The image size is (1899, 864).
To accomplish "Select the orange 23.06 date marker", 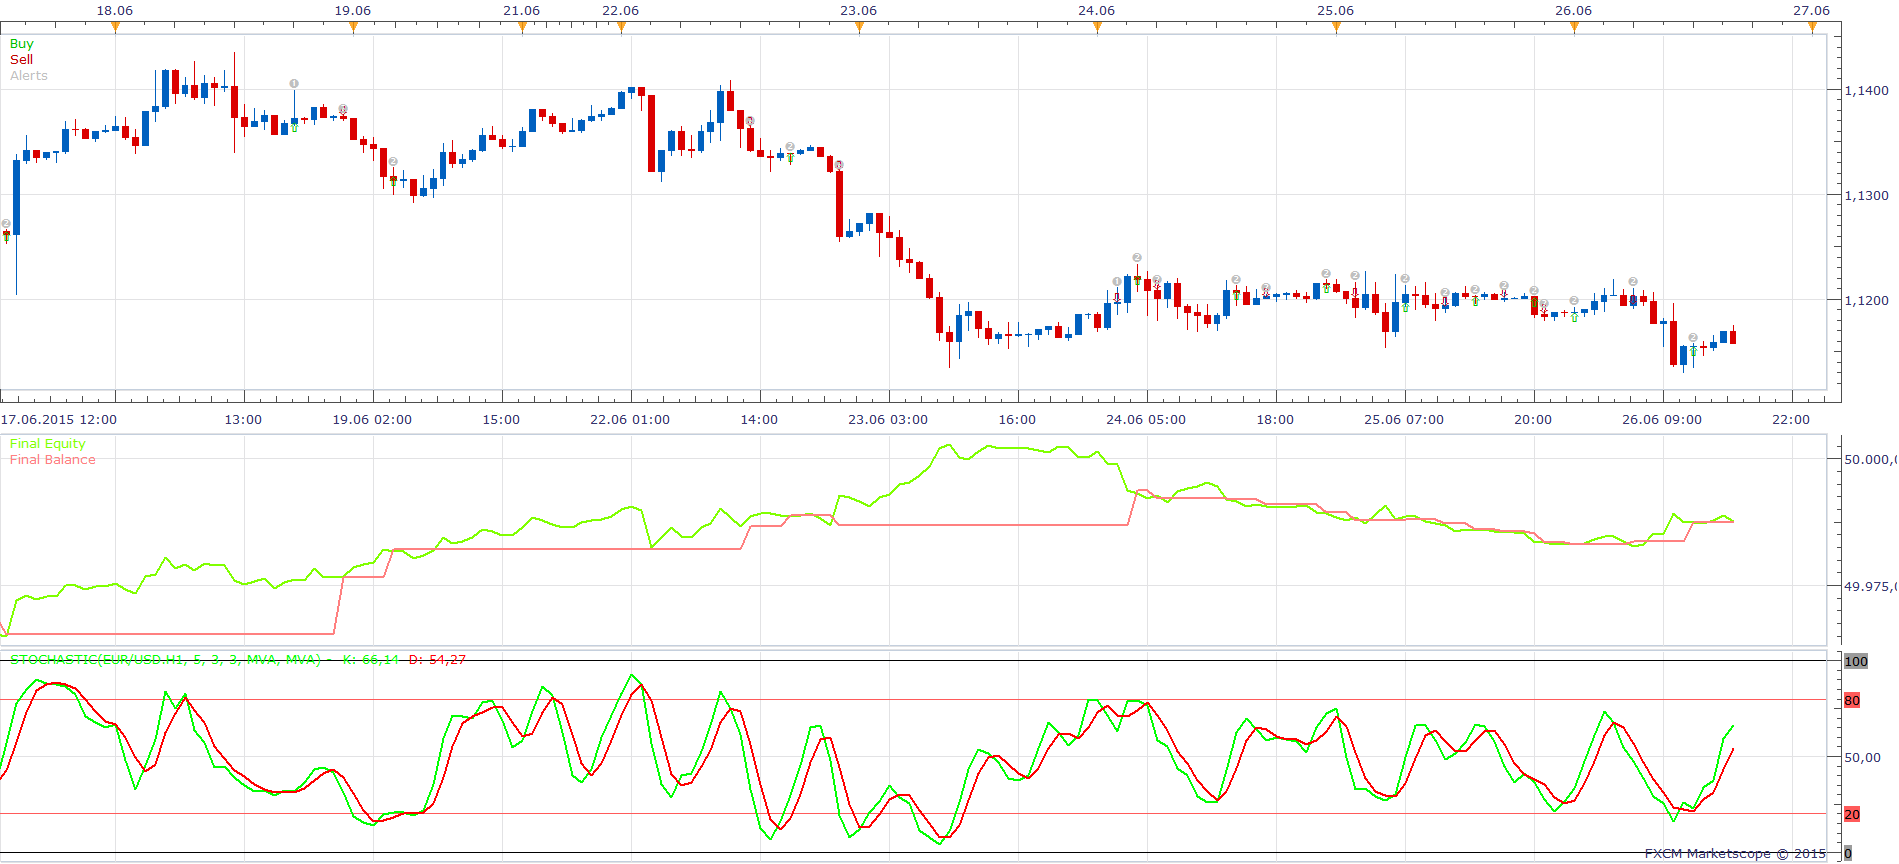I will pyautogui.click(x=859, y=27).
